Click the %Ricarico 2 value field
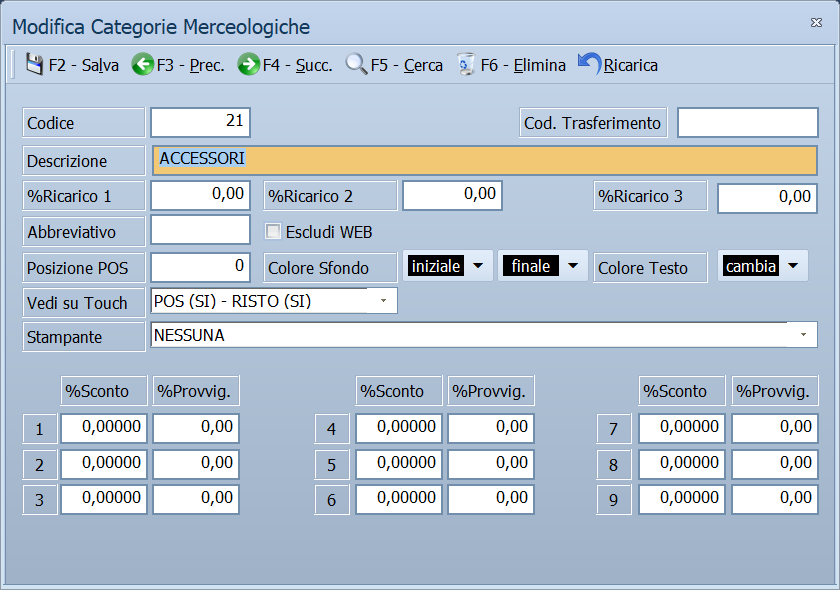840x590 pixels. click(452, 196)
